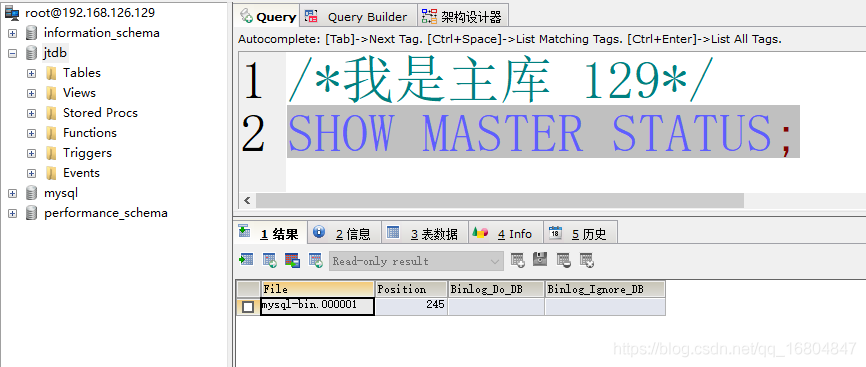Click the comment line 我是主库 129

point(500,81)
